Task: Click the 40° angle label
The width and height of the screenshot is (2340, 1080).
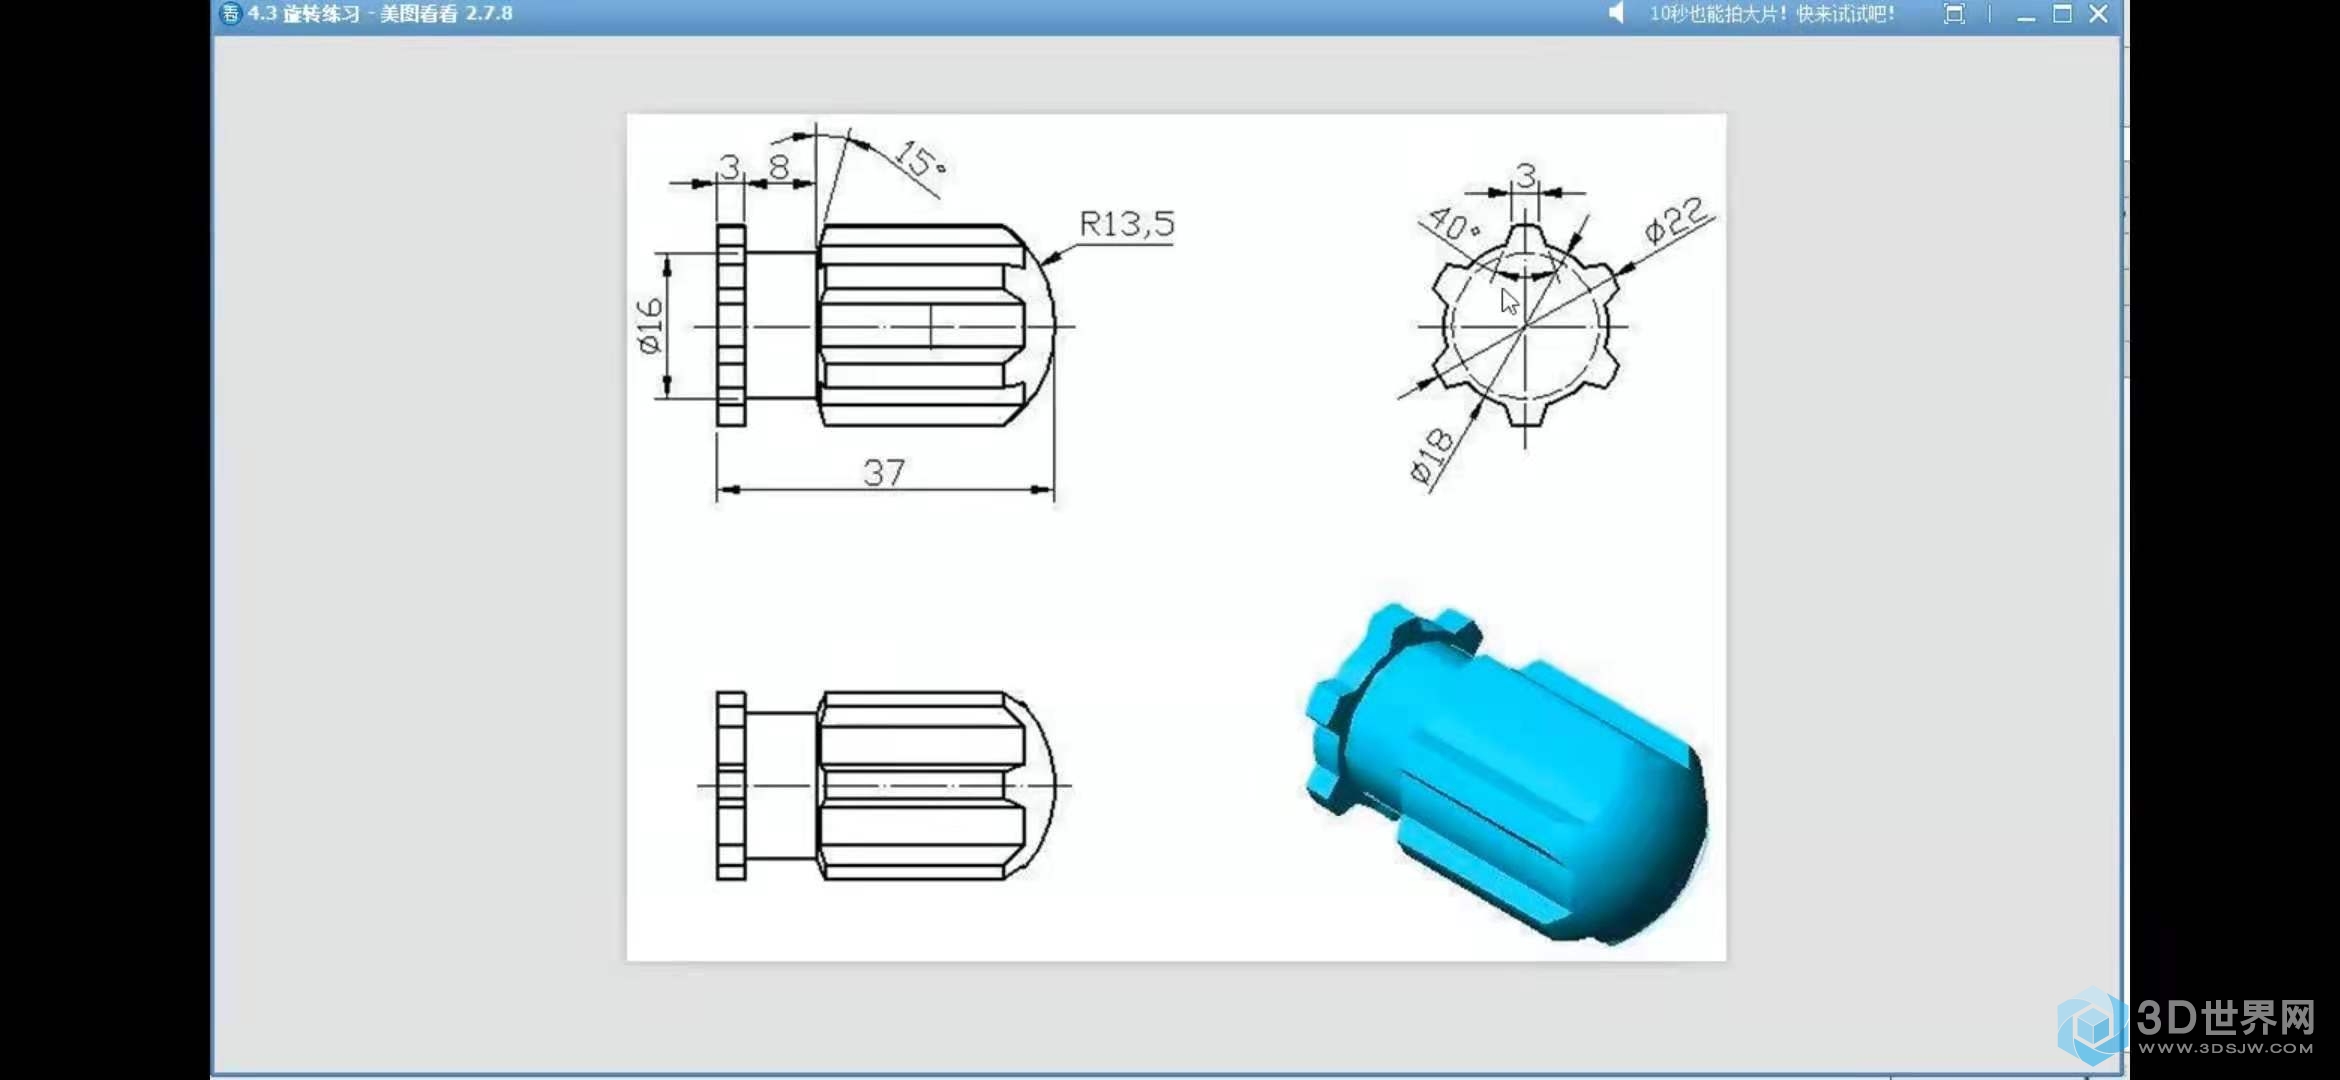Action: pyautogui.click(x=1453, y=223)
